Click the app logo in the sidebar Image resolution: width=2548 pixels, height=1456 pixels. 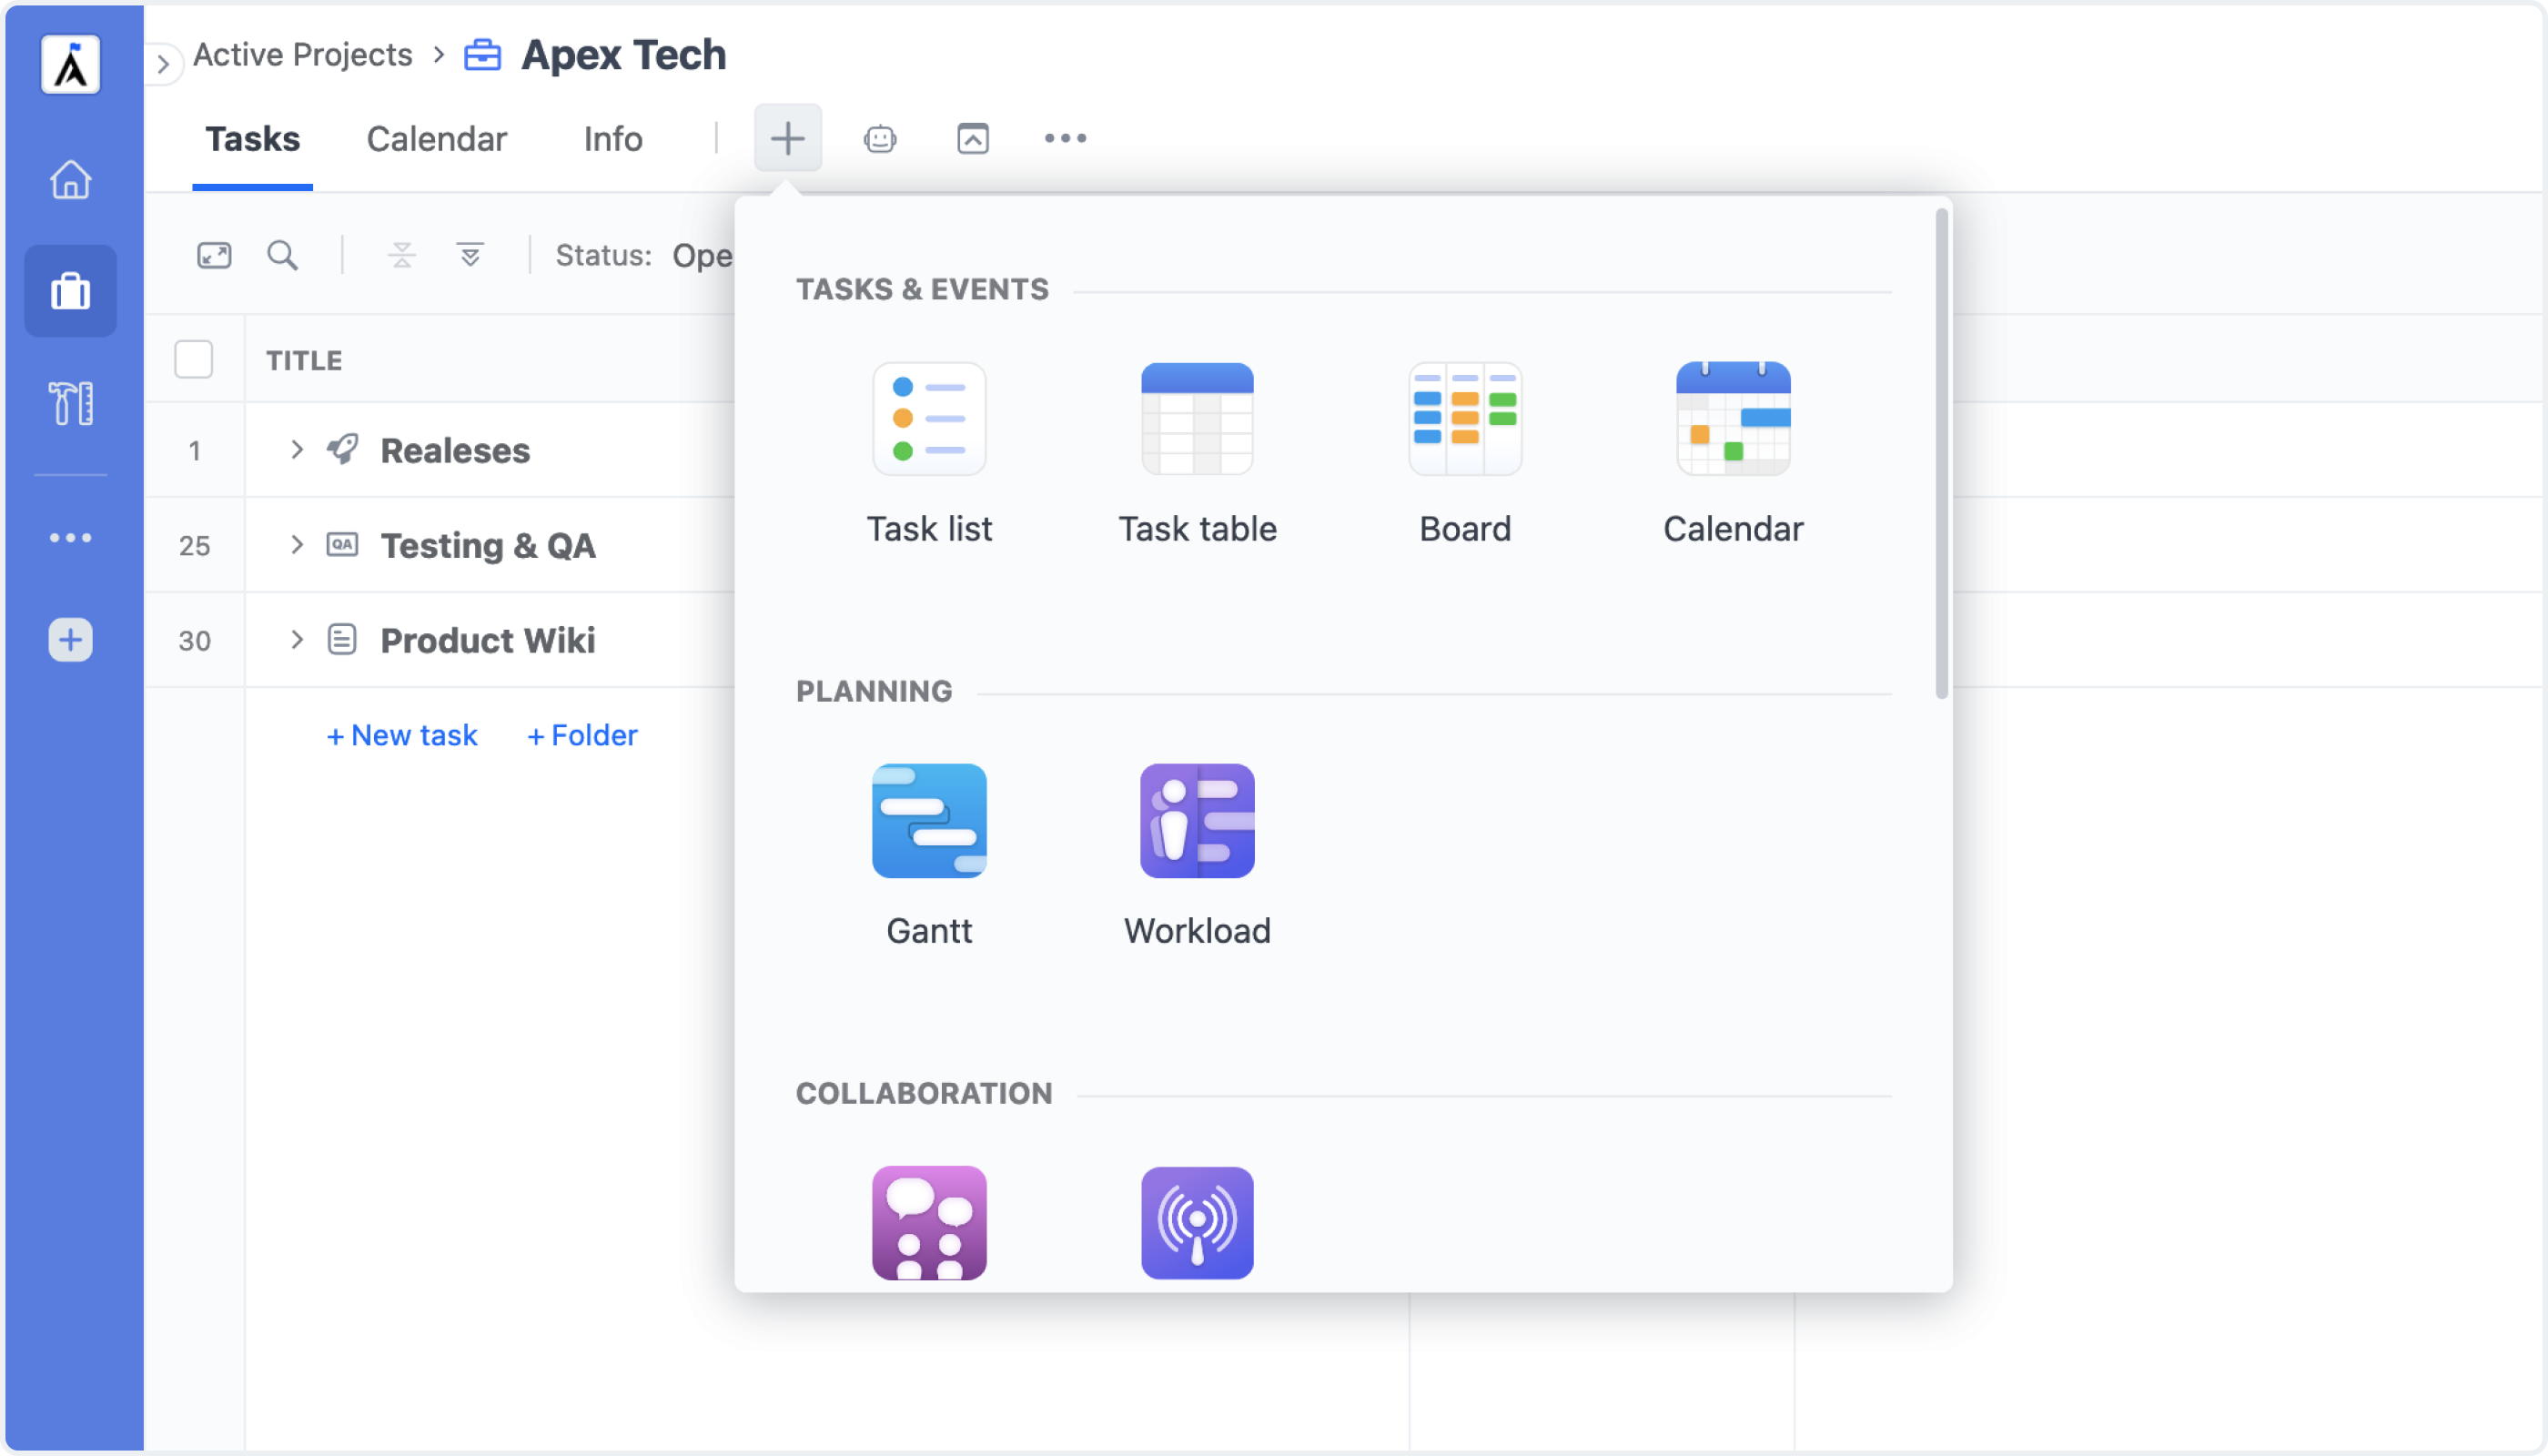[70, 65]
